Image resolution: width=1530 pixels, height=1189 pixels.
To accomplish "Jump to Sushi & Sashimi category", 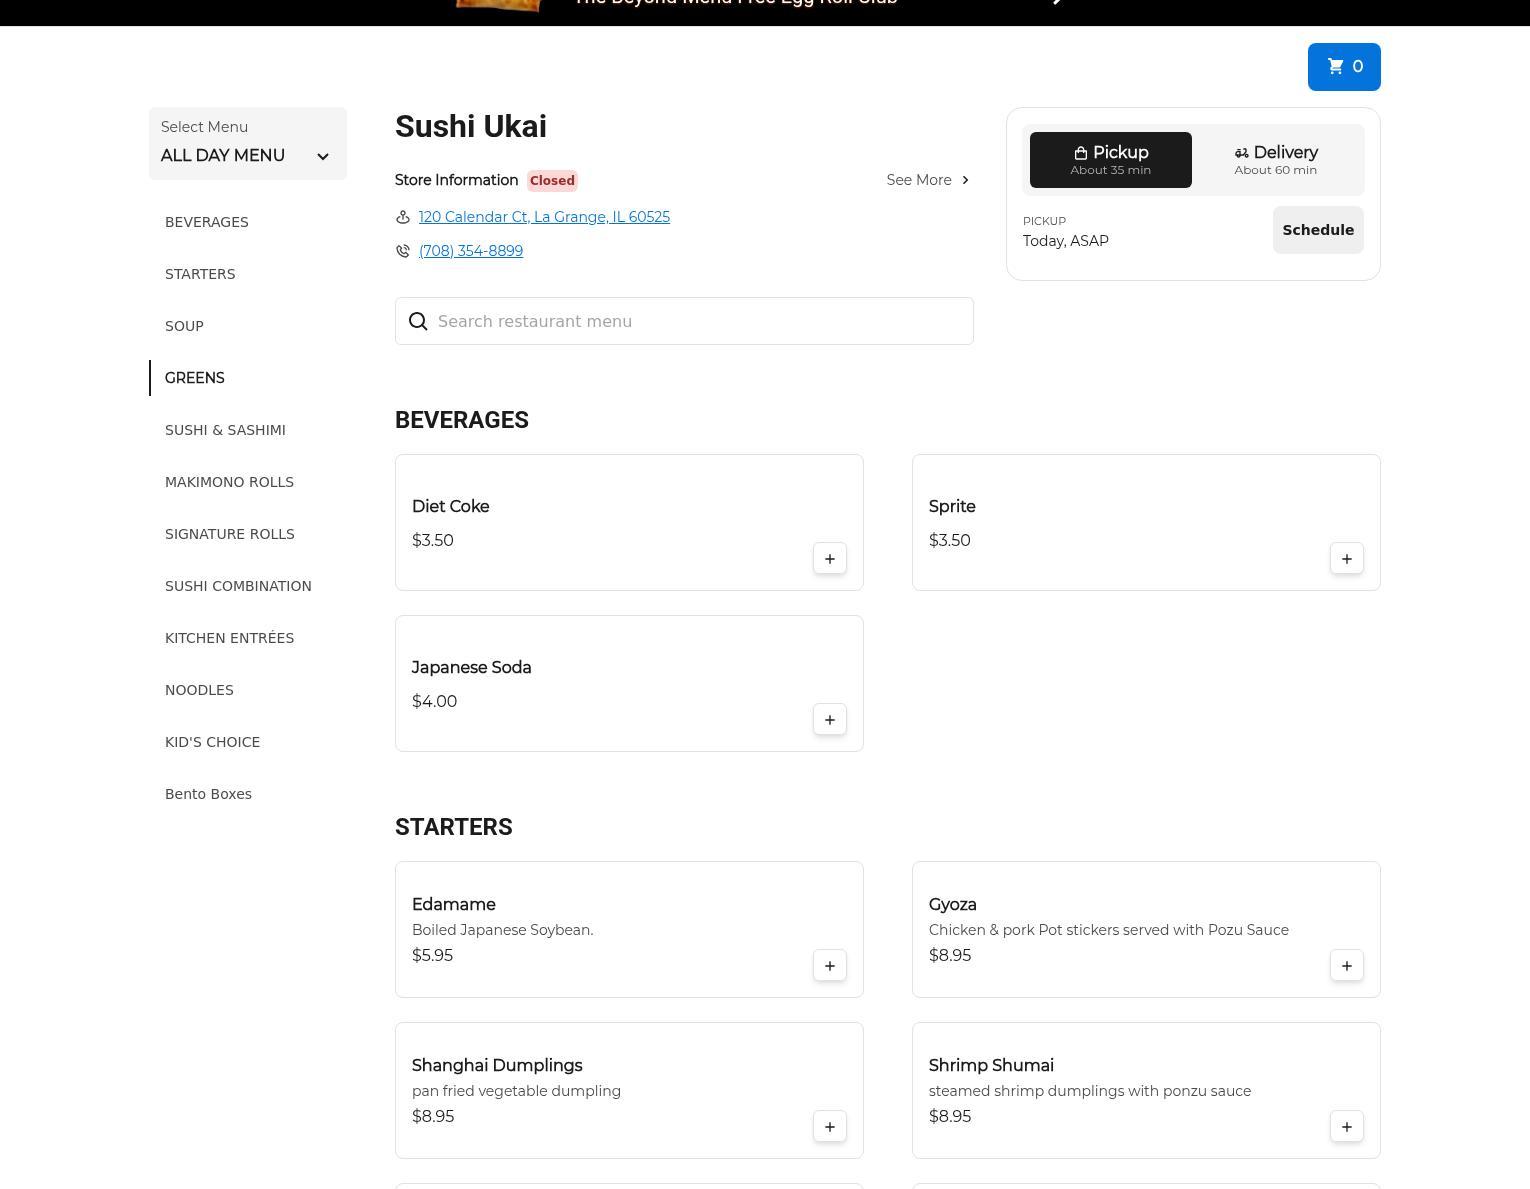I will coord(225,430).
